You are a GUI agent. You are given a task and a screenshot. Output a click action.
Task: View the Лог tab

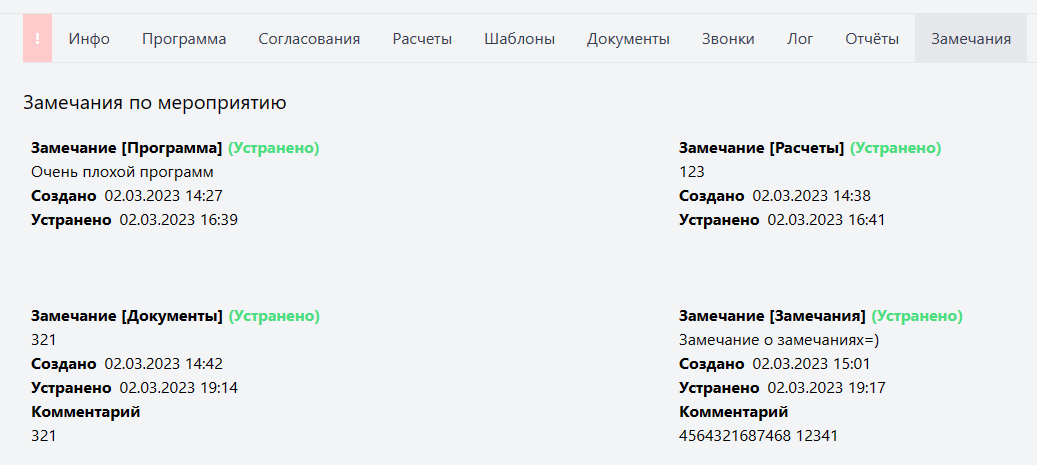coord(800,39)
